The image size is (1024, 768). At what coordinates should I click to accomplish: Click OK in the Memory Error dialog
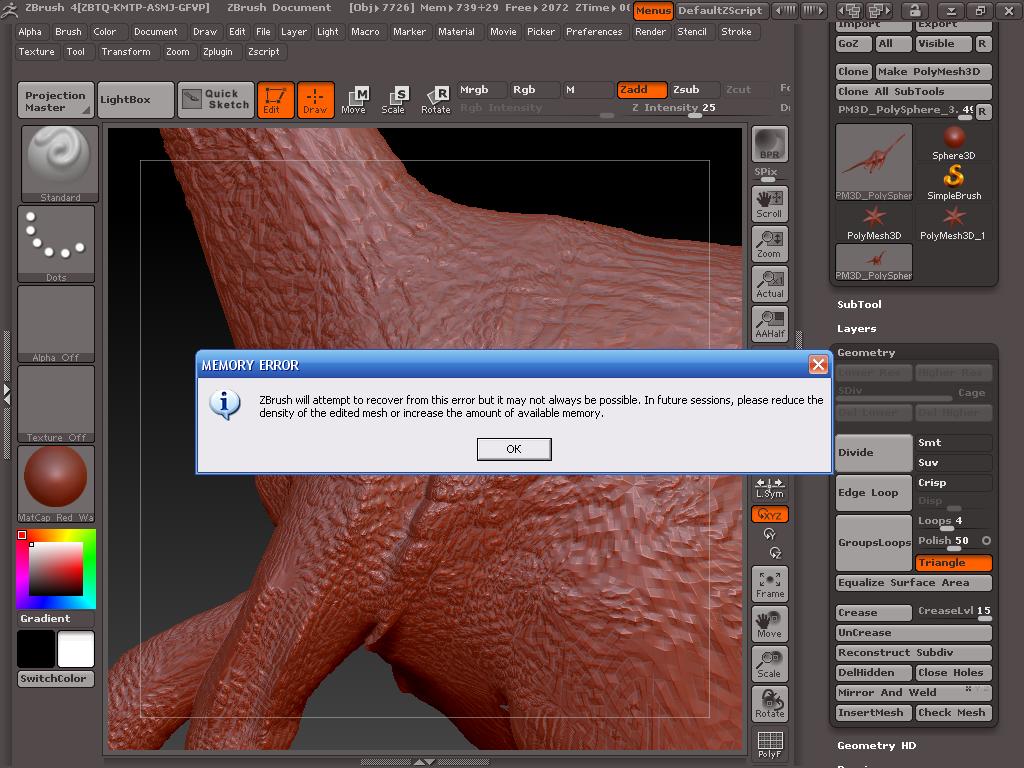[x=514, y=449]
